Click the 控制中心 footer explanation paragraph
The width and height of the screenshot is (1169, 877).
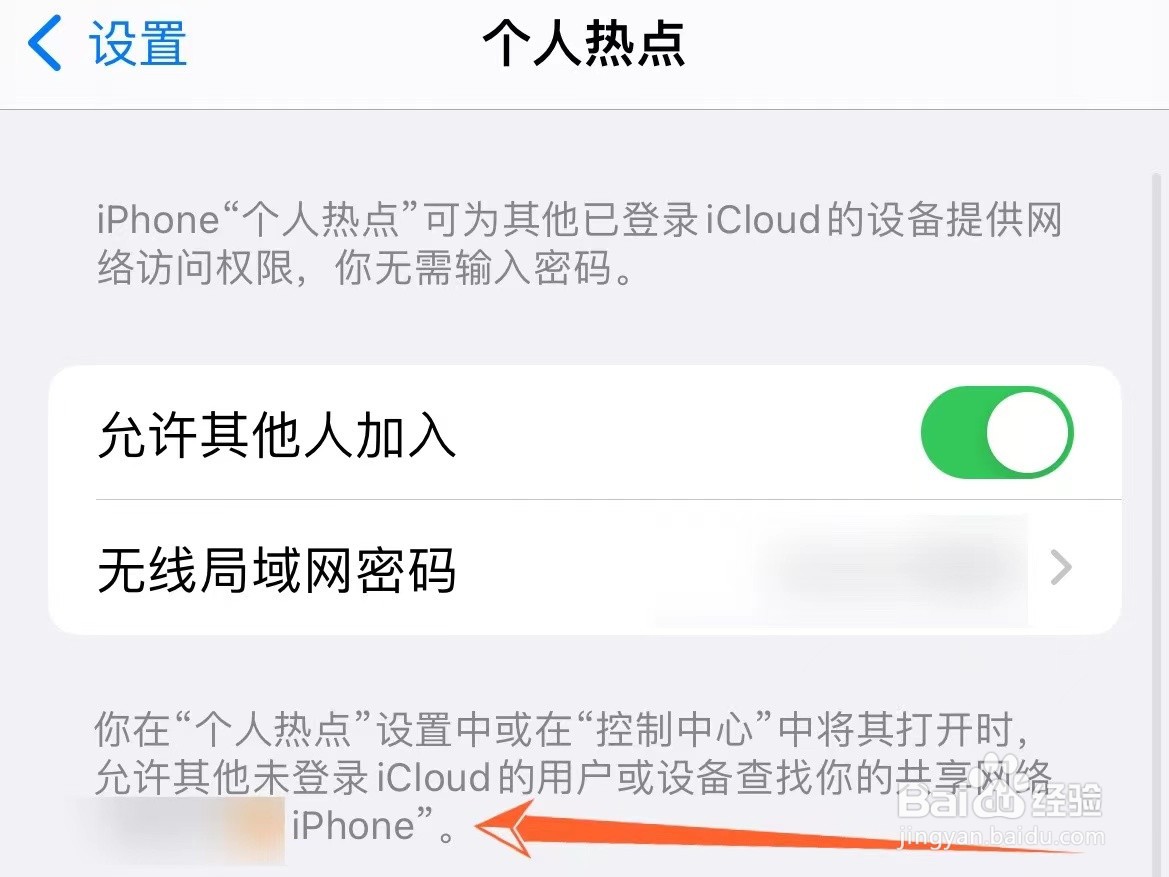click(573, 777)
